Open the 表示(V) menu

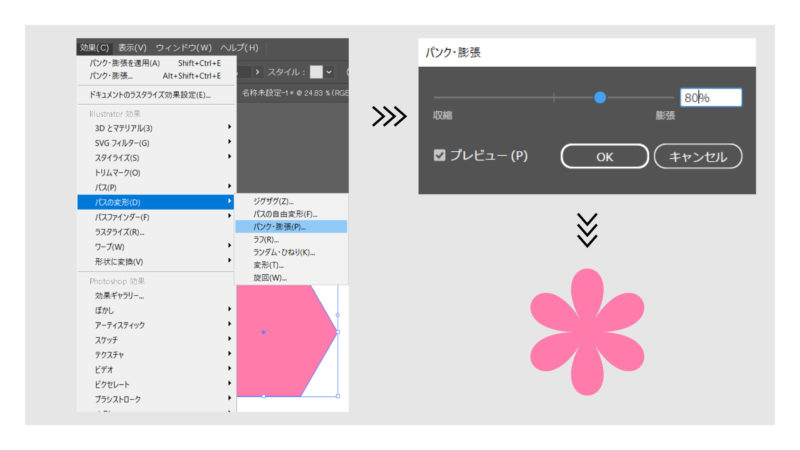pyautogui.click(x=132, y=47)
